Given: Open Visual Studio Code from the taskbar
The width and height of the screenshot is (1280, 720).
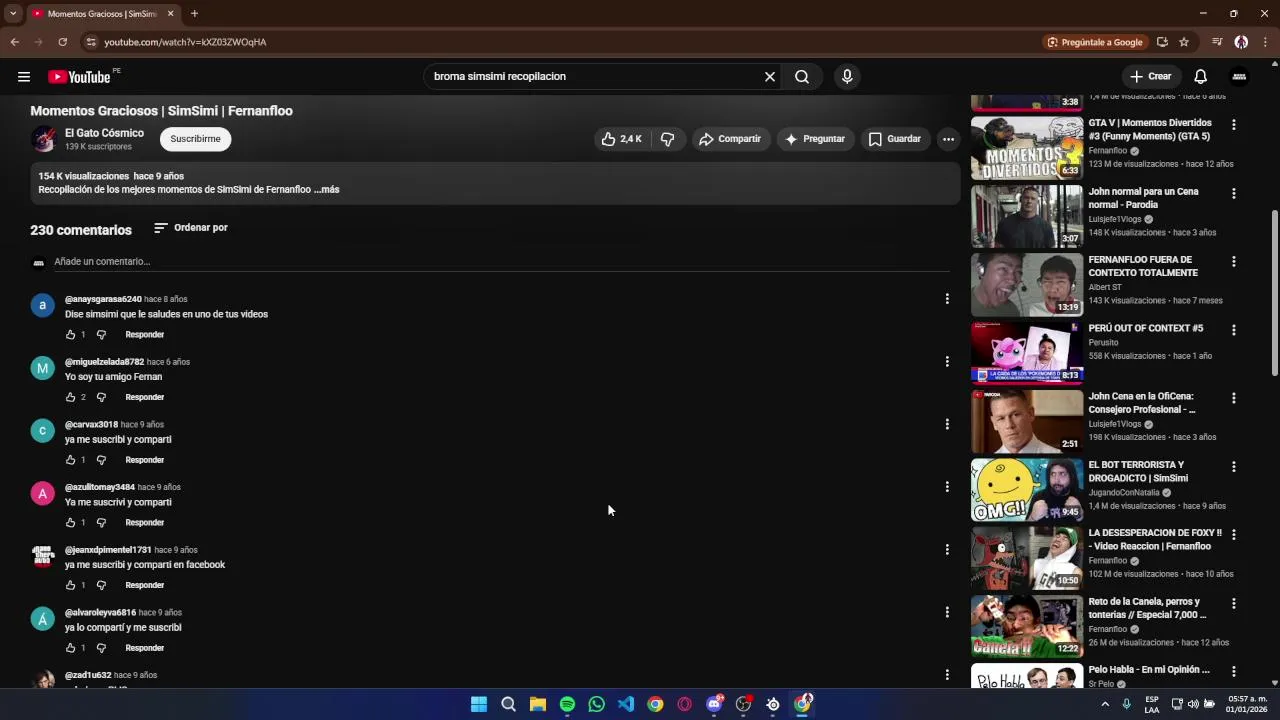Looking at the screenshot, I should point(626,705).
